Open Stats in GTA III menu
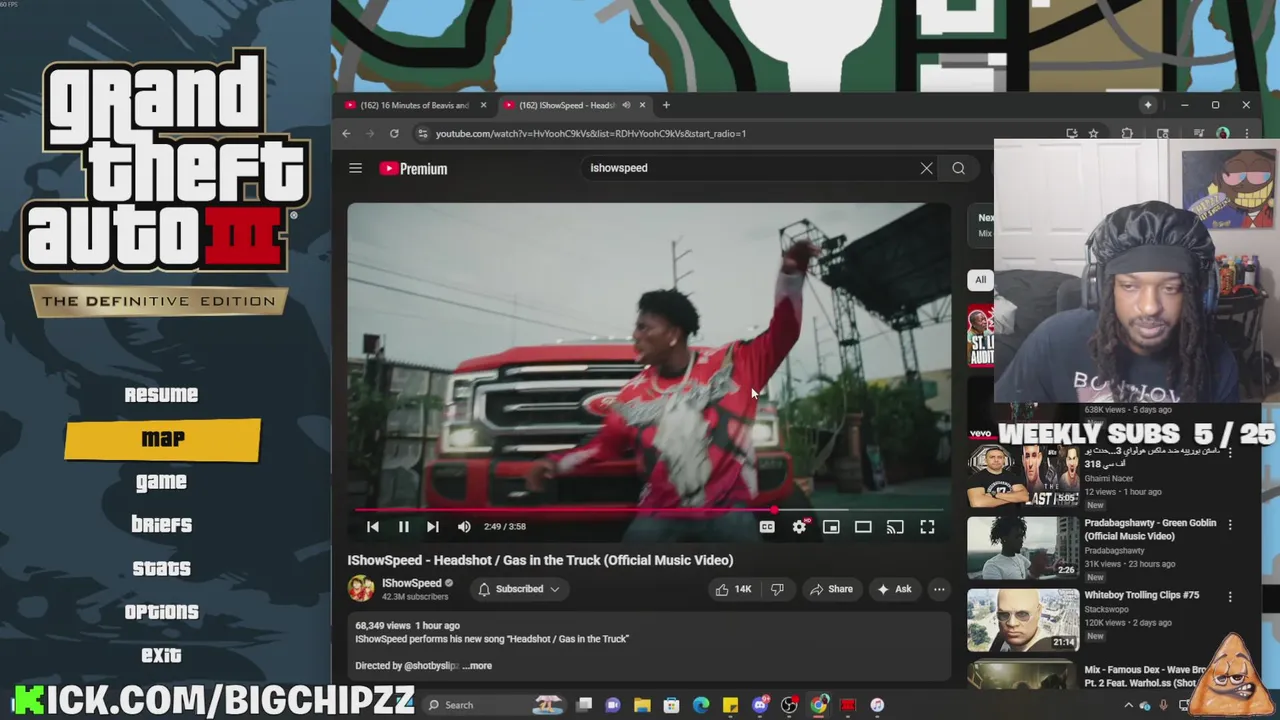 (x=161, y=568)
